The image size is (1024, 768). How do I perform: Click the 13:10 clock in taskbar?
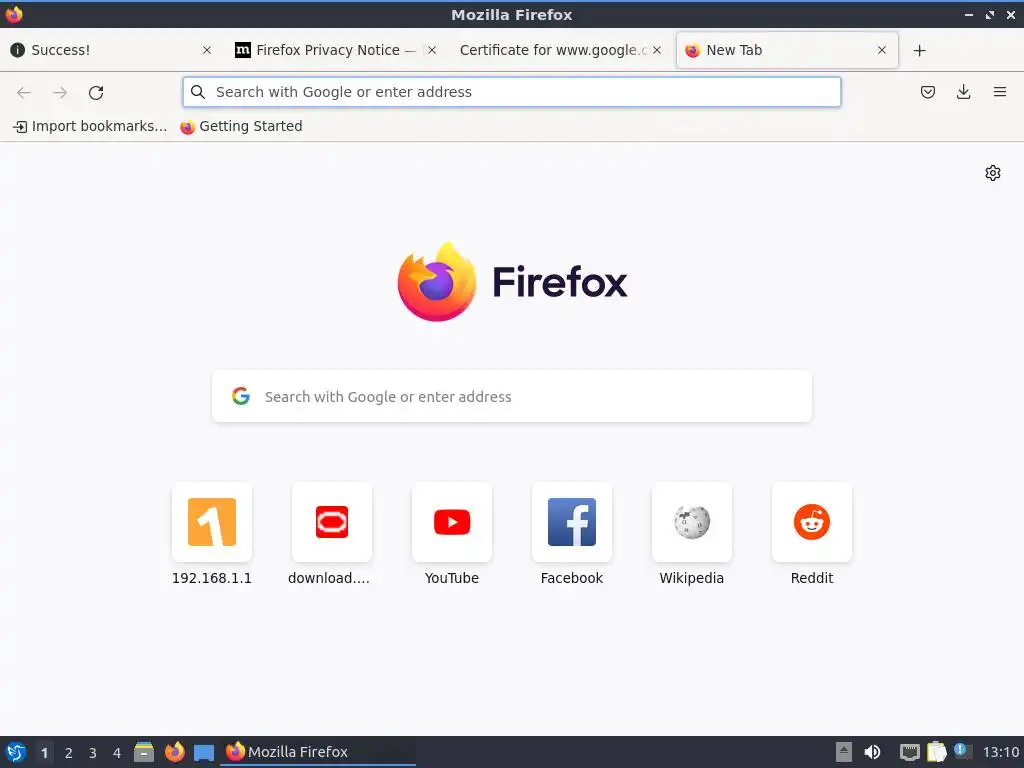(1000, 752)
